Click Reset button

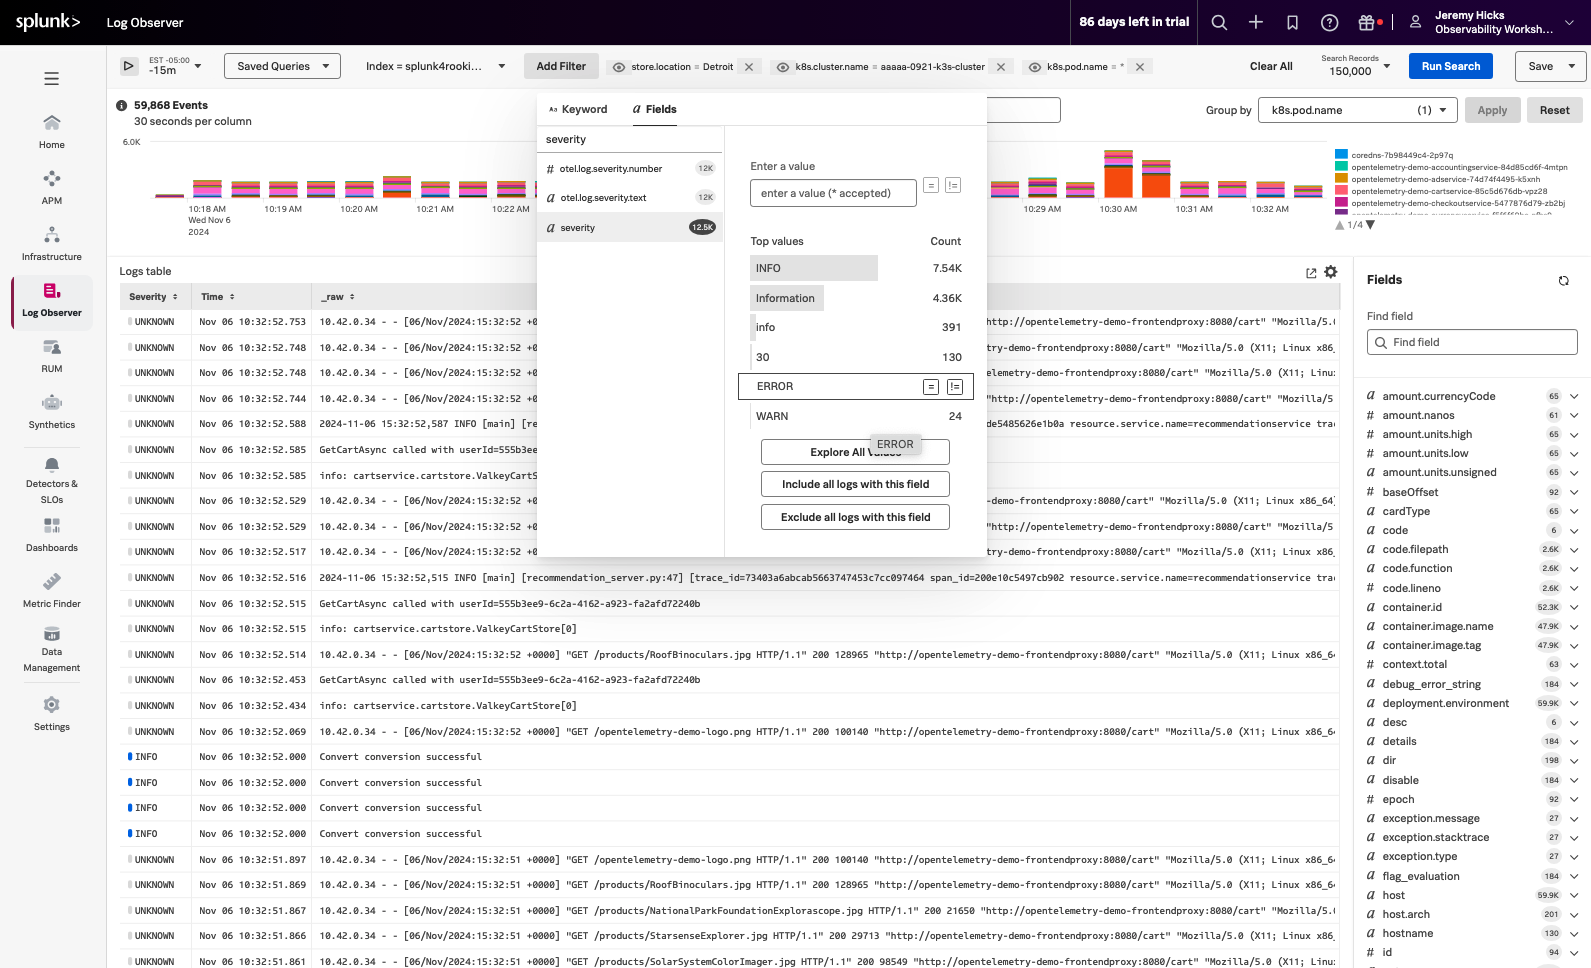coord(1554,110)
